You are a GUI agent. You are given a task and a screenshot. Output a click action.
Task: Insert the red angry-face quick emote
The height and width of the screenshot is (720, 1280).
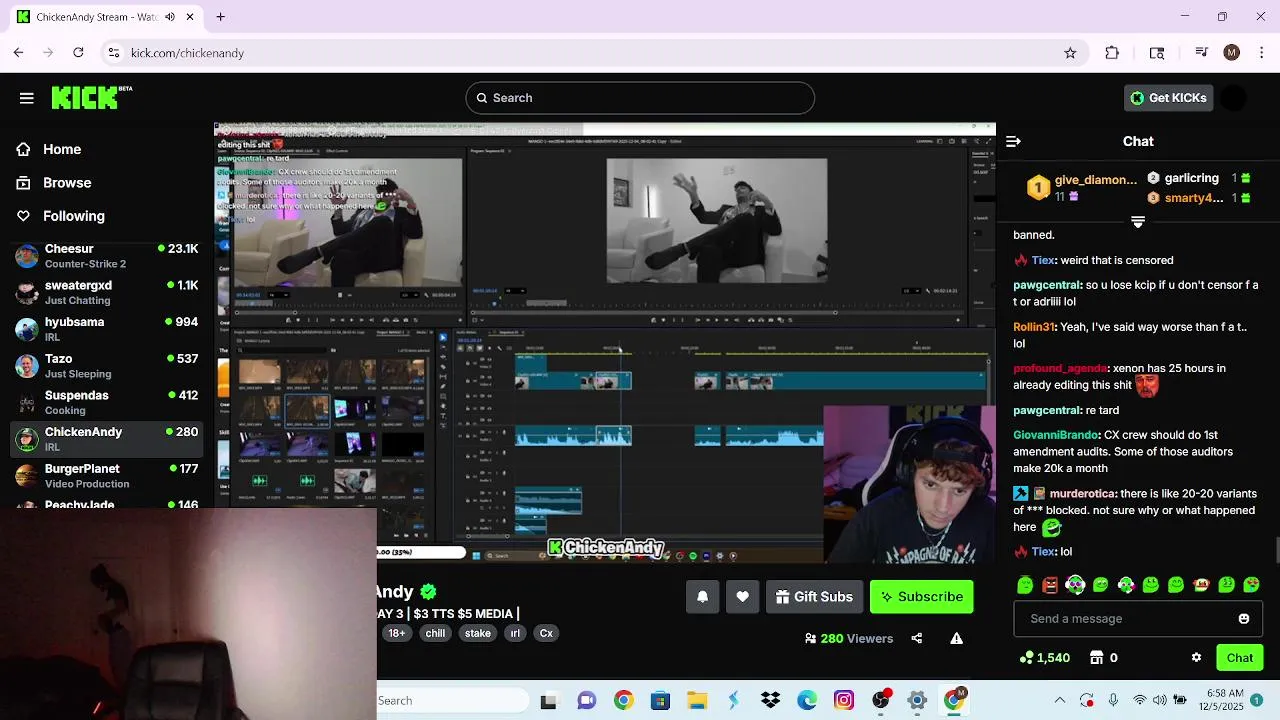click(1050, 585)
